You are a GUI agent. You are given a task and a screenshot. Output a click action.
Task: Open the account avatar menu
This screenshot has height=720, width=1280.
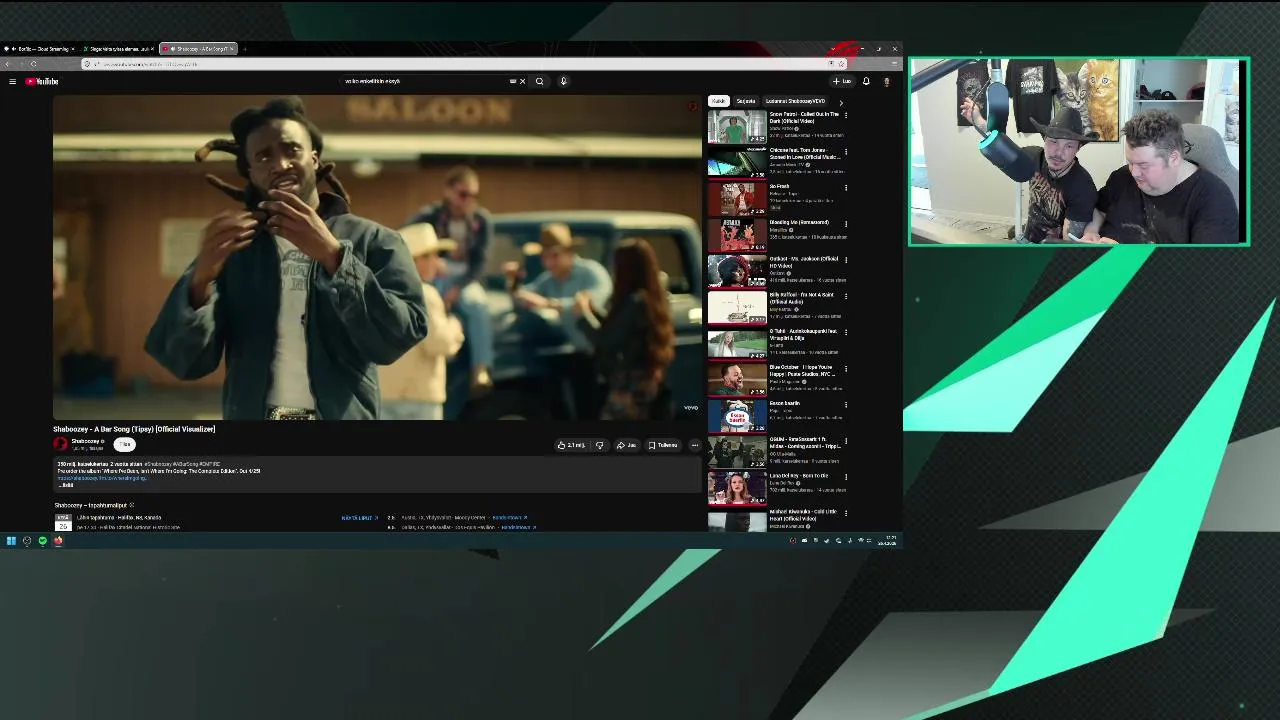pos(886,81)
